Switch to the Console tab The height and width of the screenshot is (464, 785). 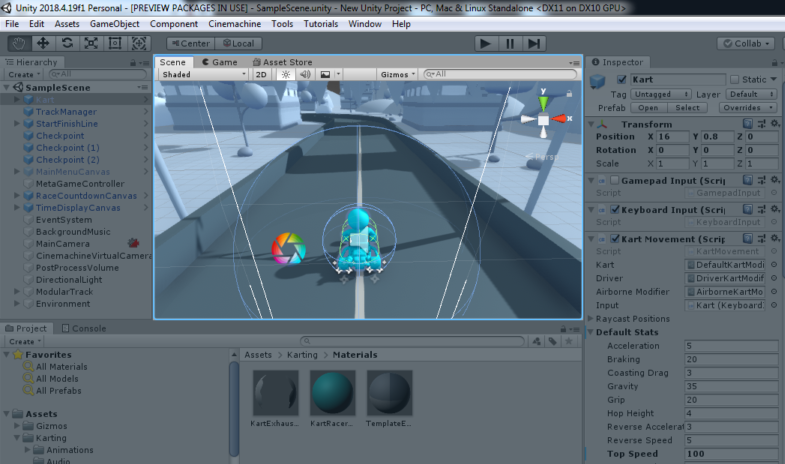84,328
